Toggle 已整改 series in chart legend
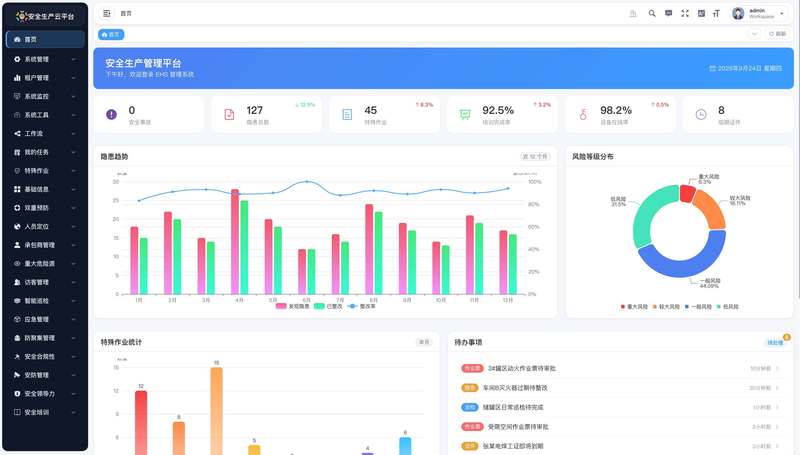This screenshot has height=455, width=800. pyautogui.click(x=328, y=306)
